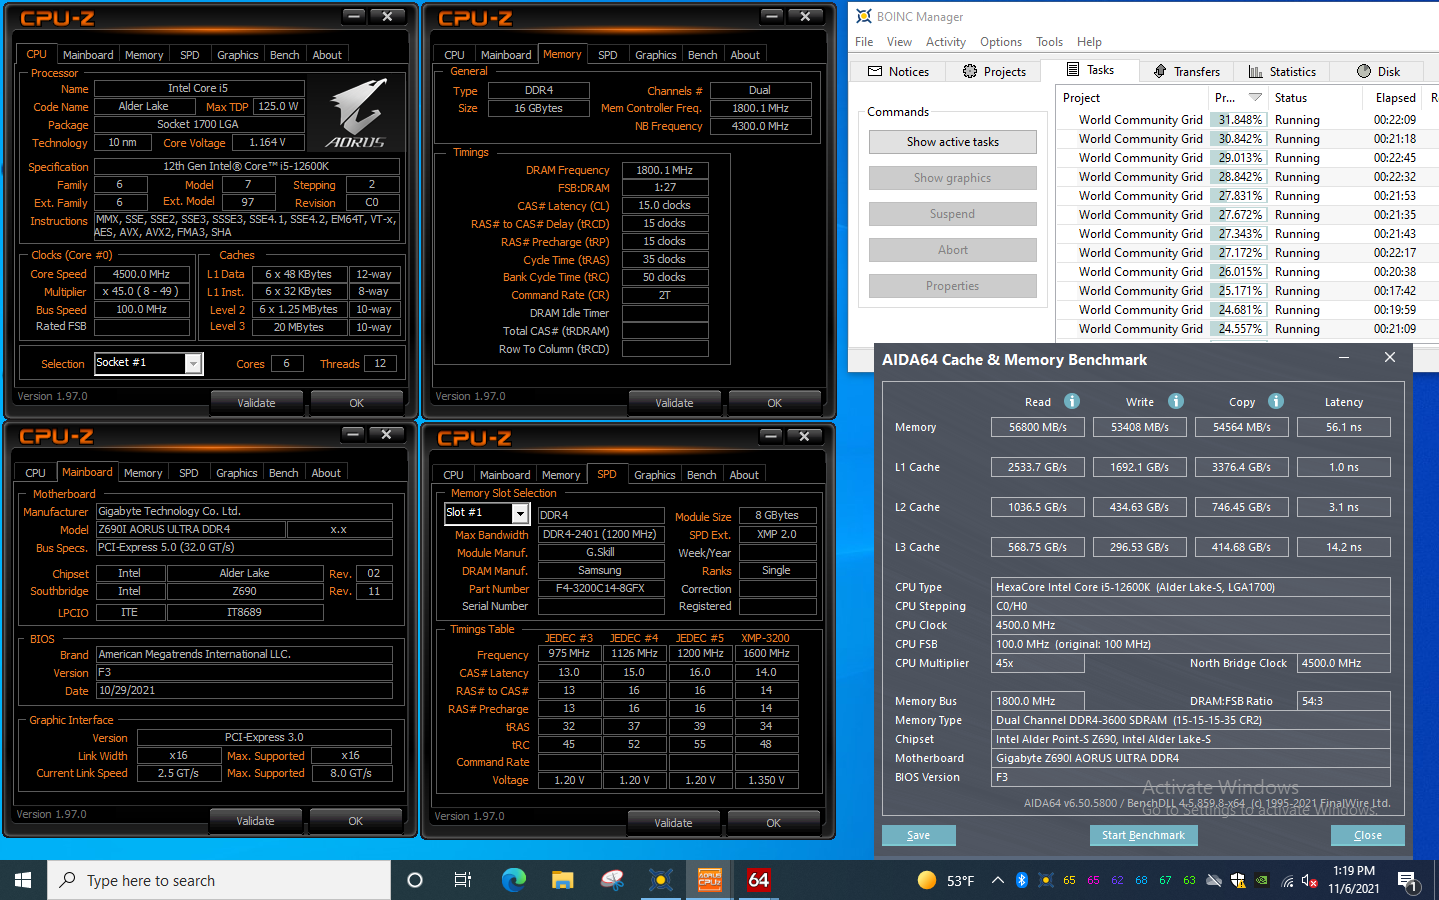The width and height of the screenshot is (1439, 900).
Task: Open the BOINC File menu
Action: coord(864,42)
